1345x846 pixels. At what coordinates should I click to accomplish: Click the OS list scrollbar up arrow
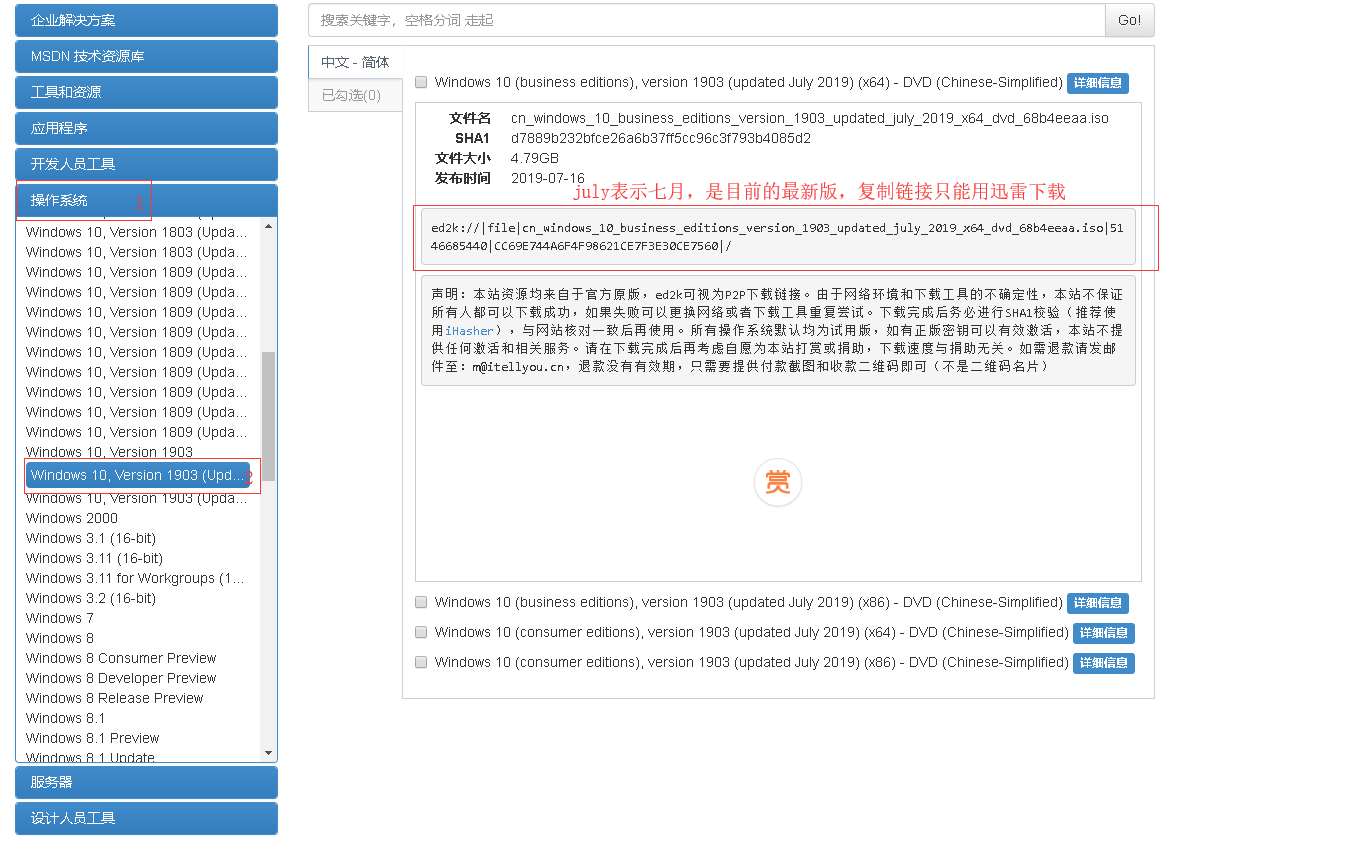(268, 226)
